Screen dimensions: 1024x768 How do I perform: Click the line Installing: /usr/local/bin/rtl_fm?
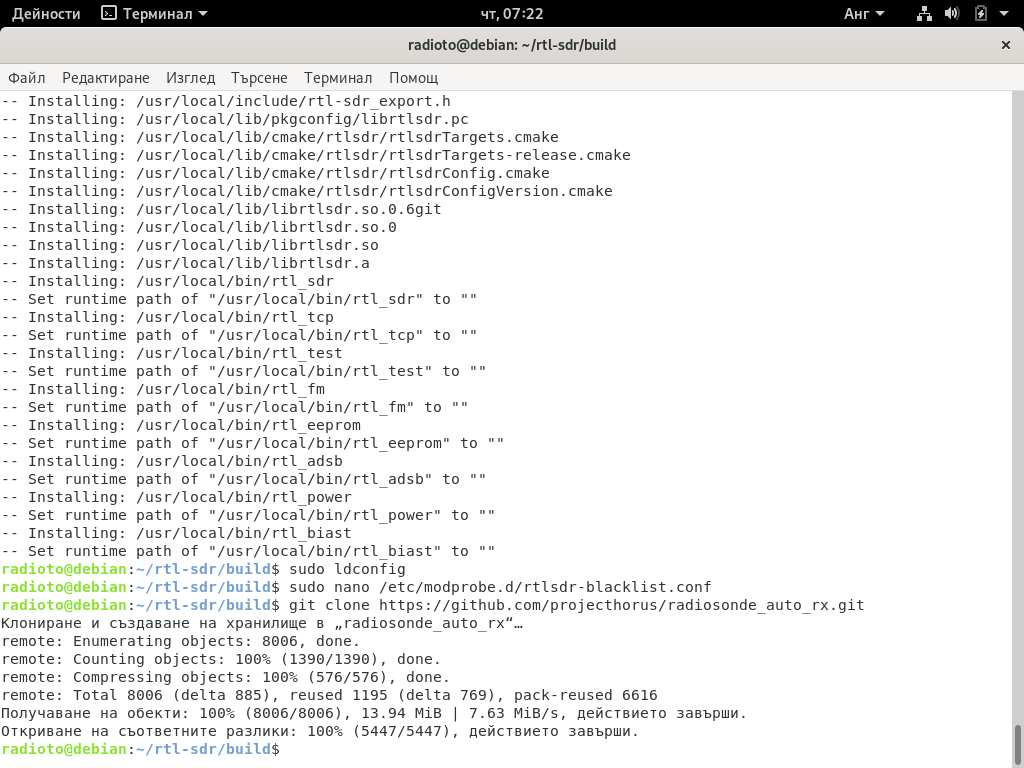click(163, 389)
